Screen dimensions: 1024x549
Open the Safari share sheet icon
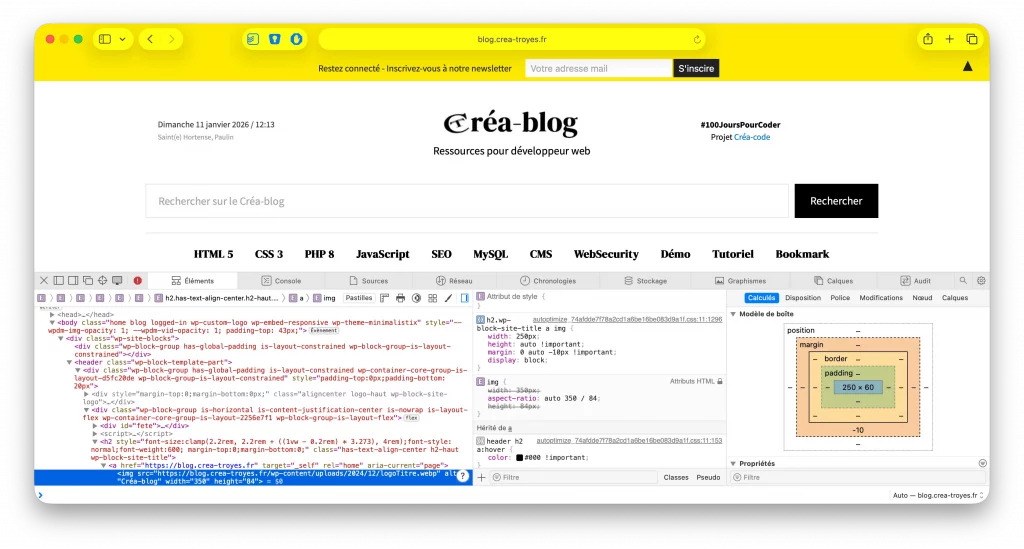928,39
